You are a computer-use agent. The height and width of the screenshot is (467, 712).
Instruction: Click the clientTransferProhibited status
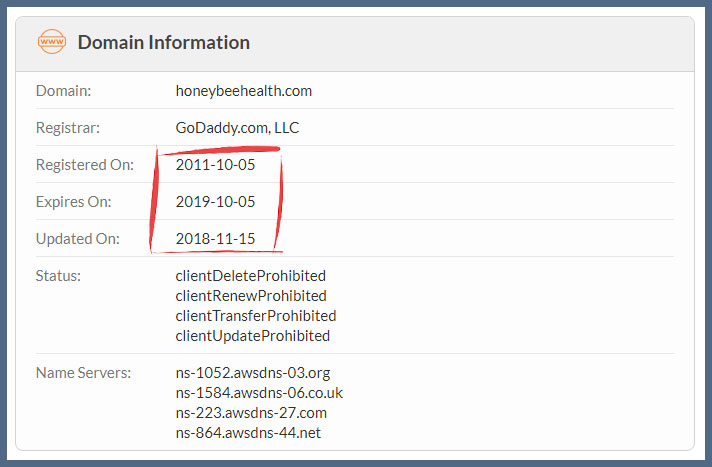pyautogui.click(x=255, y=316)
